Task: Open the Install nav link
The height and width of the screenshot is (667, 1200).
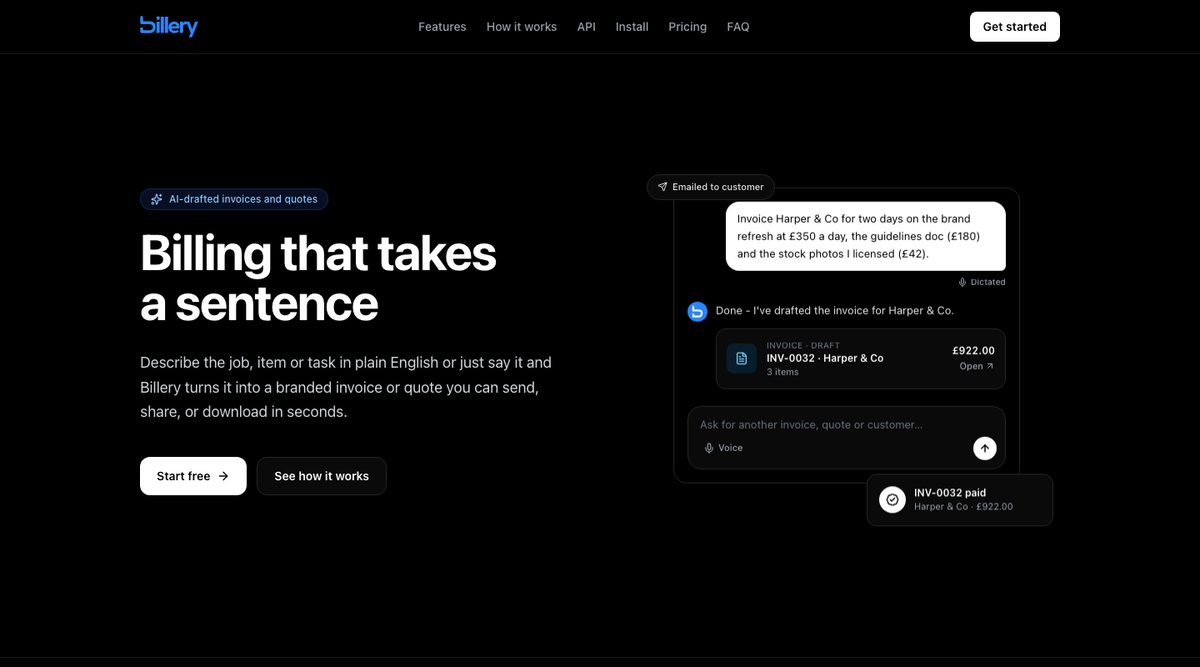Action: pos(632,27)
